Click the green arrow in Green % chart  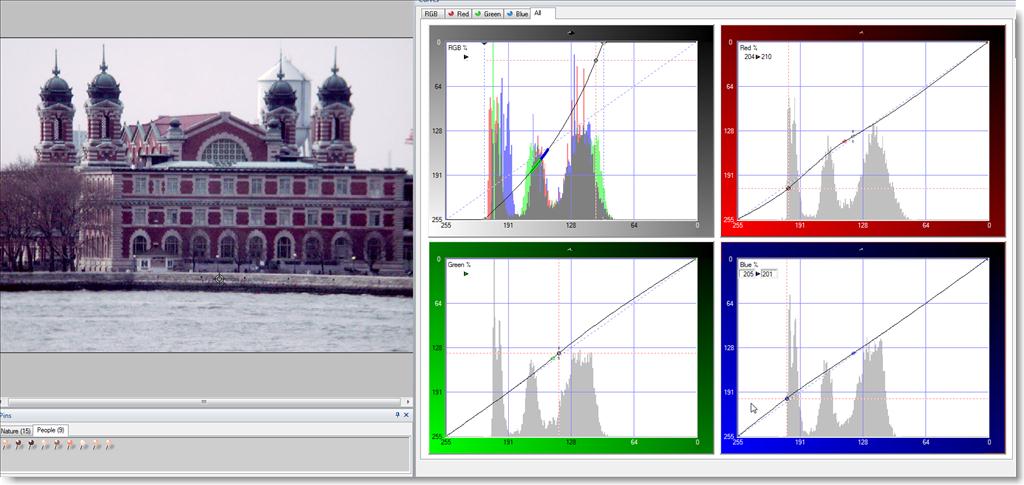tap(466, 274)
